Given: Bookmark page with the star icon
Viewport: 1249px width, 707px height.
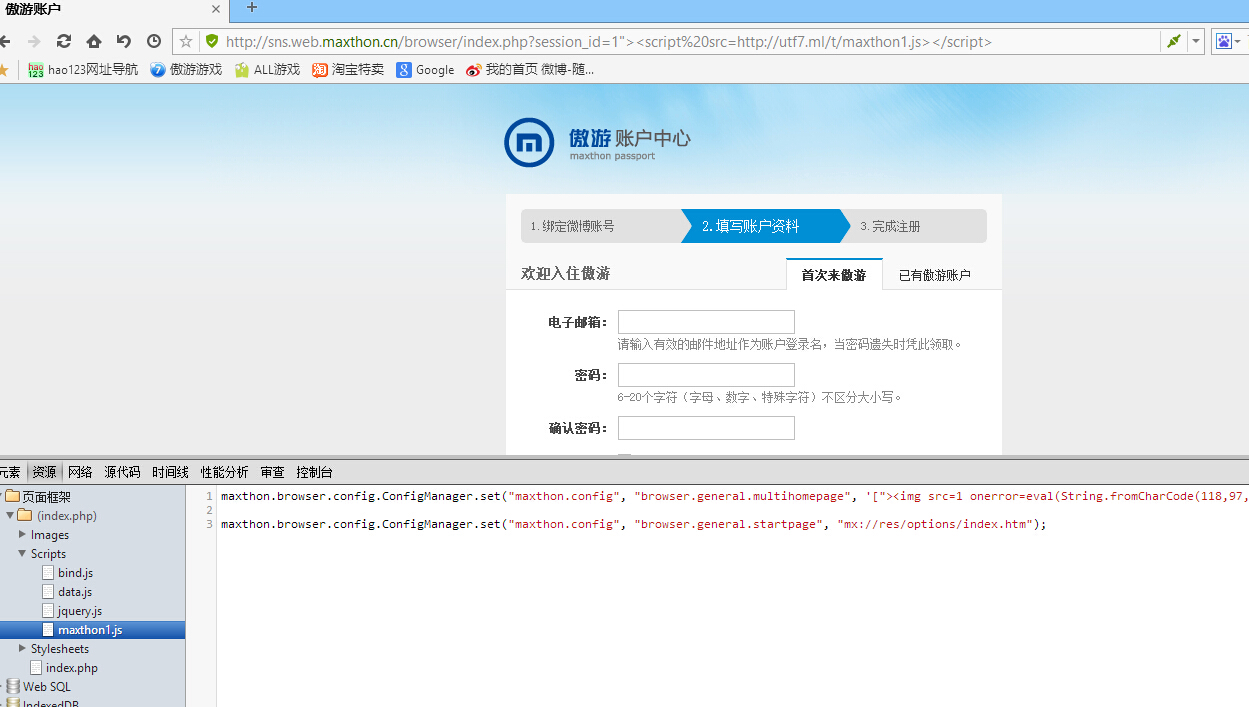Looking at the screenshot, I should (186, 41).
